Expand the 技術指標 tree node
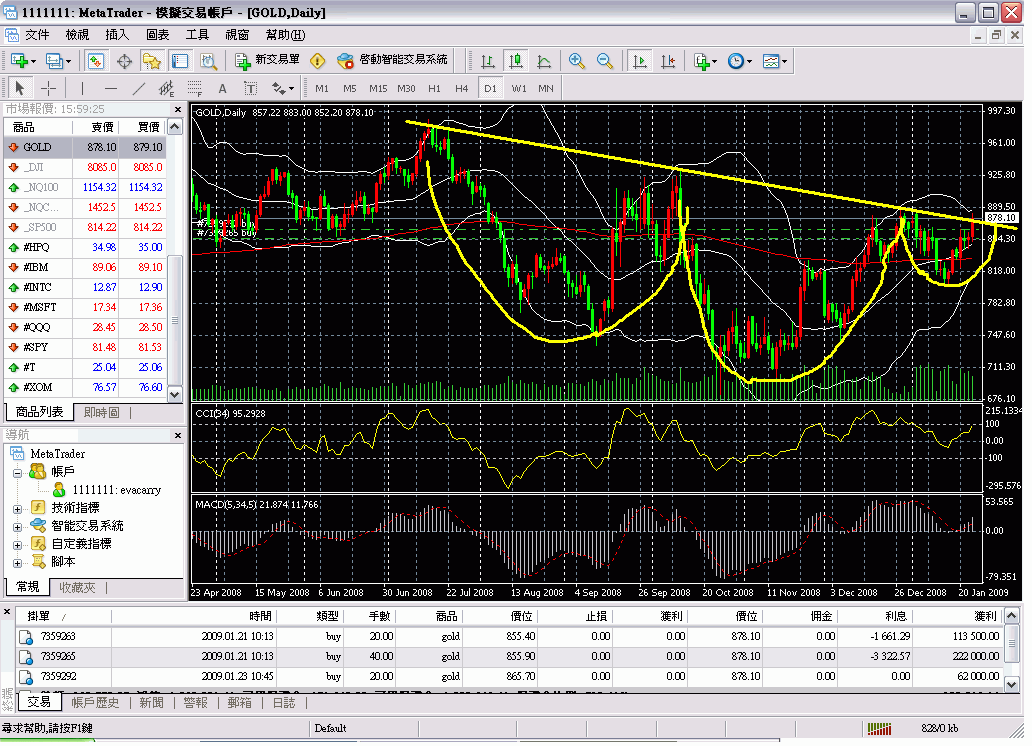Viewport: 1032px width, 746px height. (18, 509)
